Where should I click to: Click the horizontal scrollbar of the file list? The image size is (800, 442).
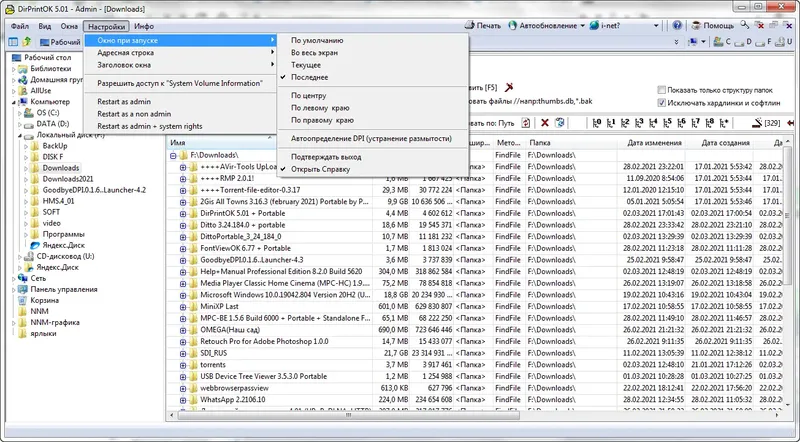point(349,415)
